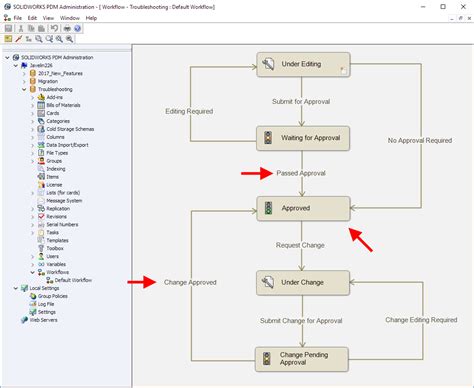The height and width of the screenshot is (388, 474).
Task: Collapse the Troubleshooting vault node
Action: (24, 89)
